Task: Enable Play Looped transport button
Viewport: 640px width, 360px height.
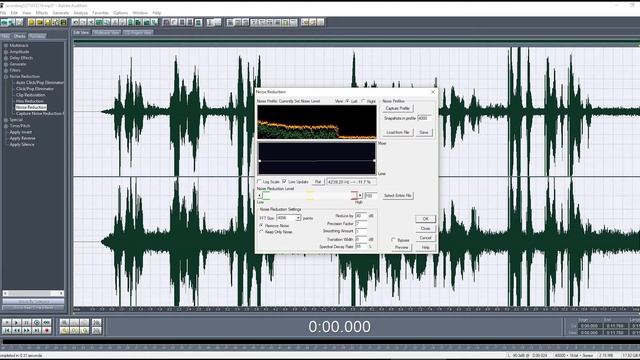Action: (47, 322)
